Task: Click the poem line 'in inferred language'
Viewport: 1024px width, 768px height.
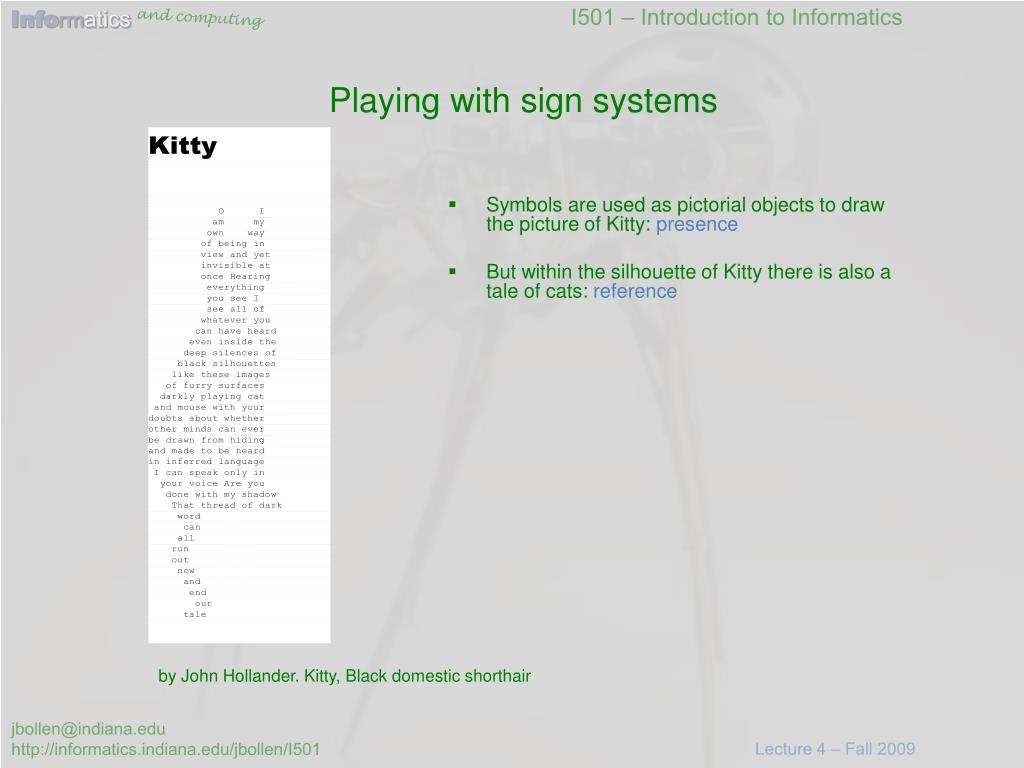Action: [206, 462]
